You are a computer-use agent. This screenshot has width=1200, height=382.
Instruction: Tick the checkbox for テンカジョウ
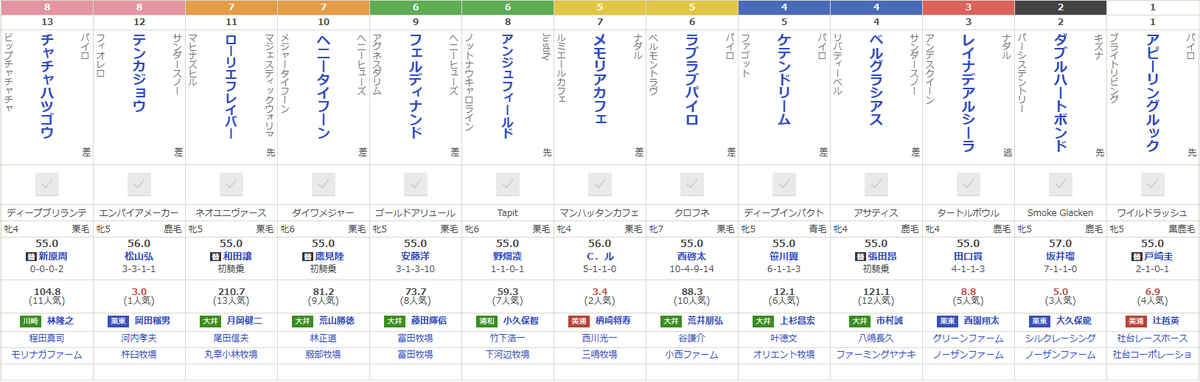coord(138,184)
